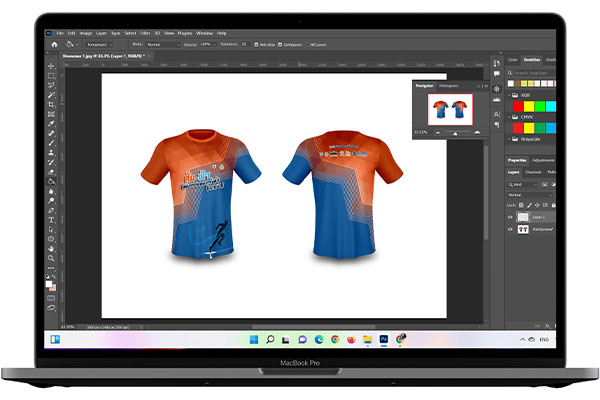Open the Comments panel icon
The width and height of the screenshot is (600, 400).
tap(496, 73)
